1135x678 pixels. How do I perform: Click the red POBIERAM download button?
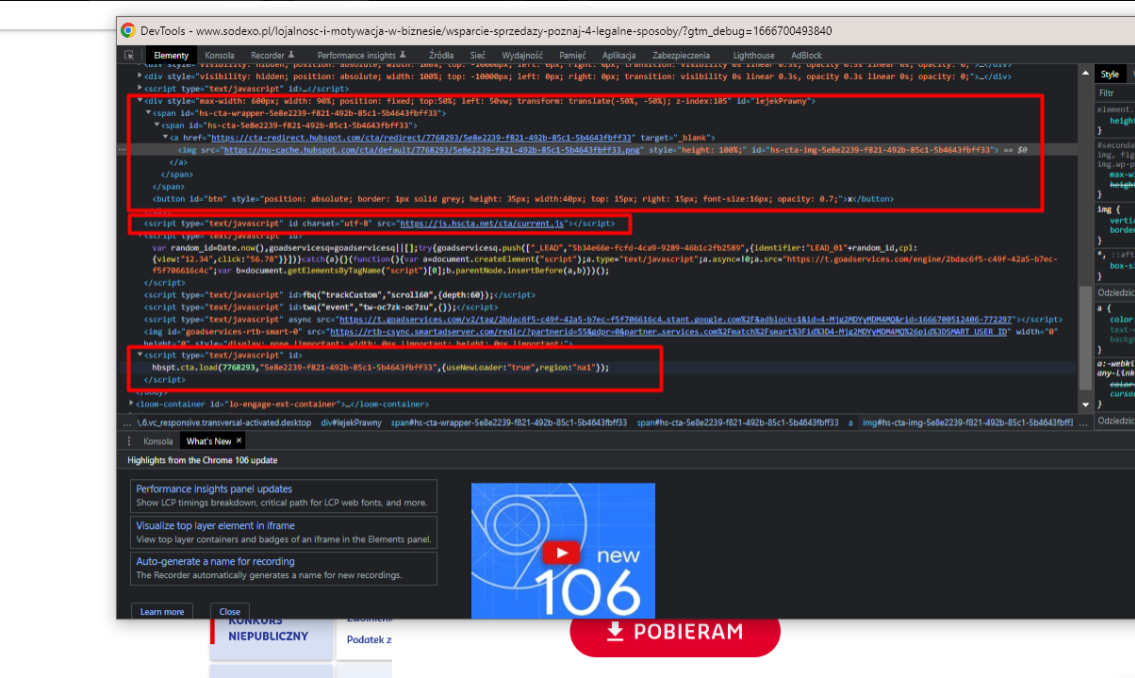(675, 634)
